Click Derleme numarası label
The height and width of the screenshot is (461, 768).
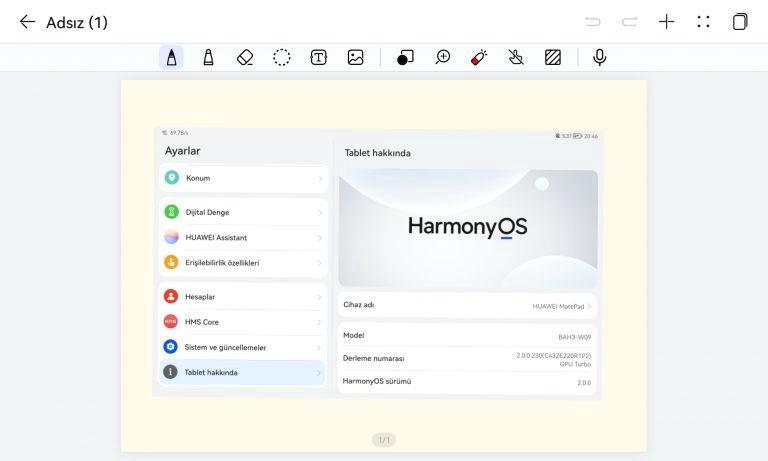click(x=374, y=359)
